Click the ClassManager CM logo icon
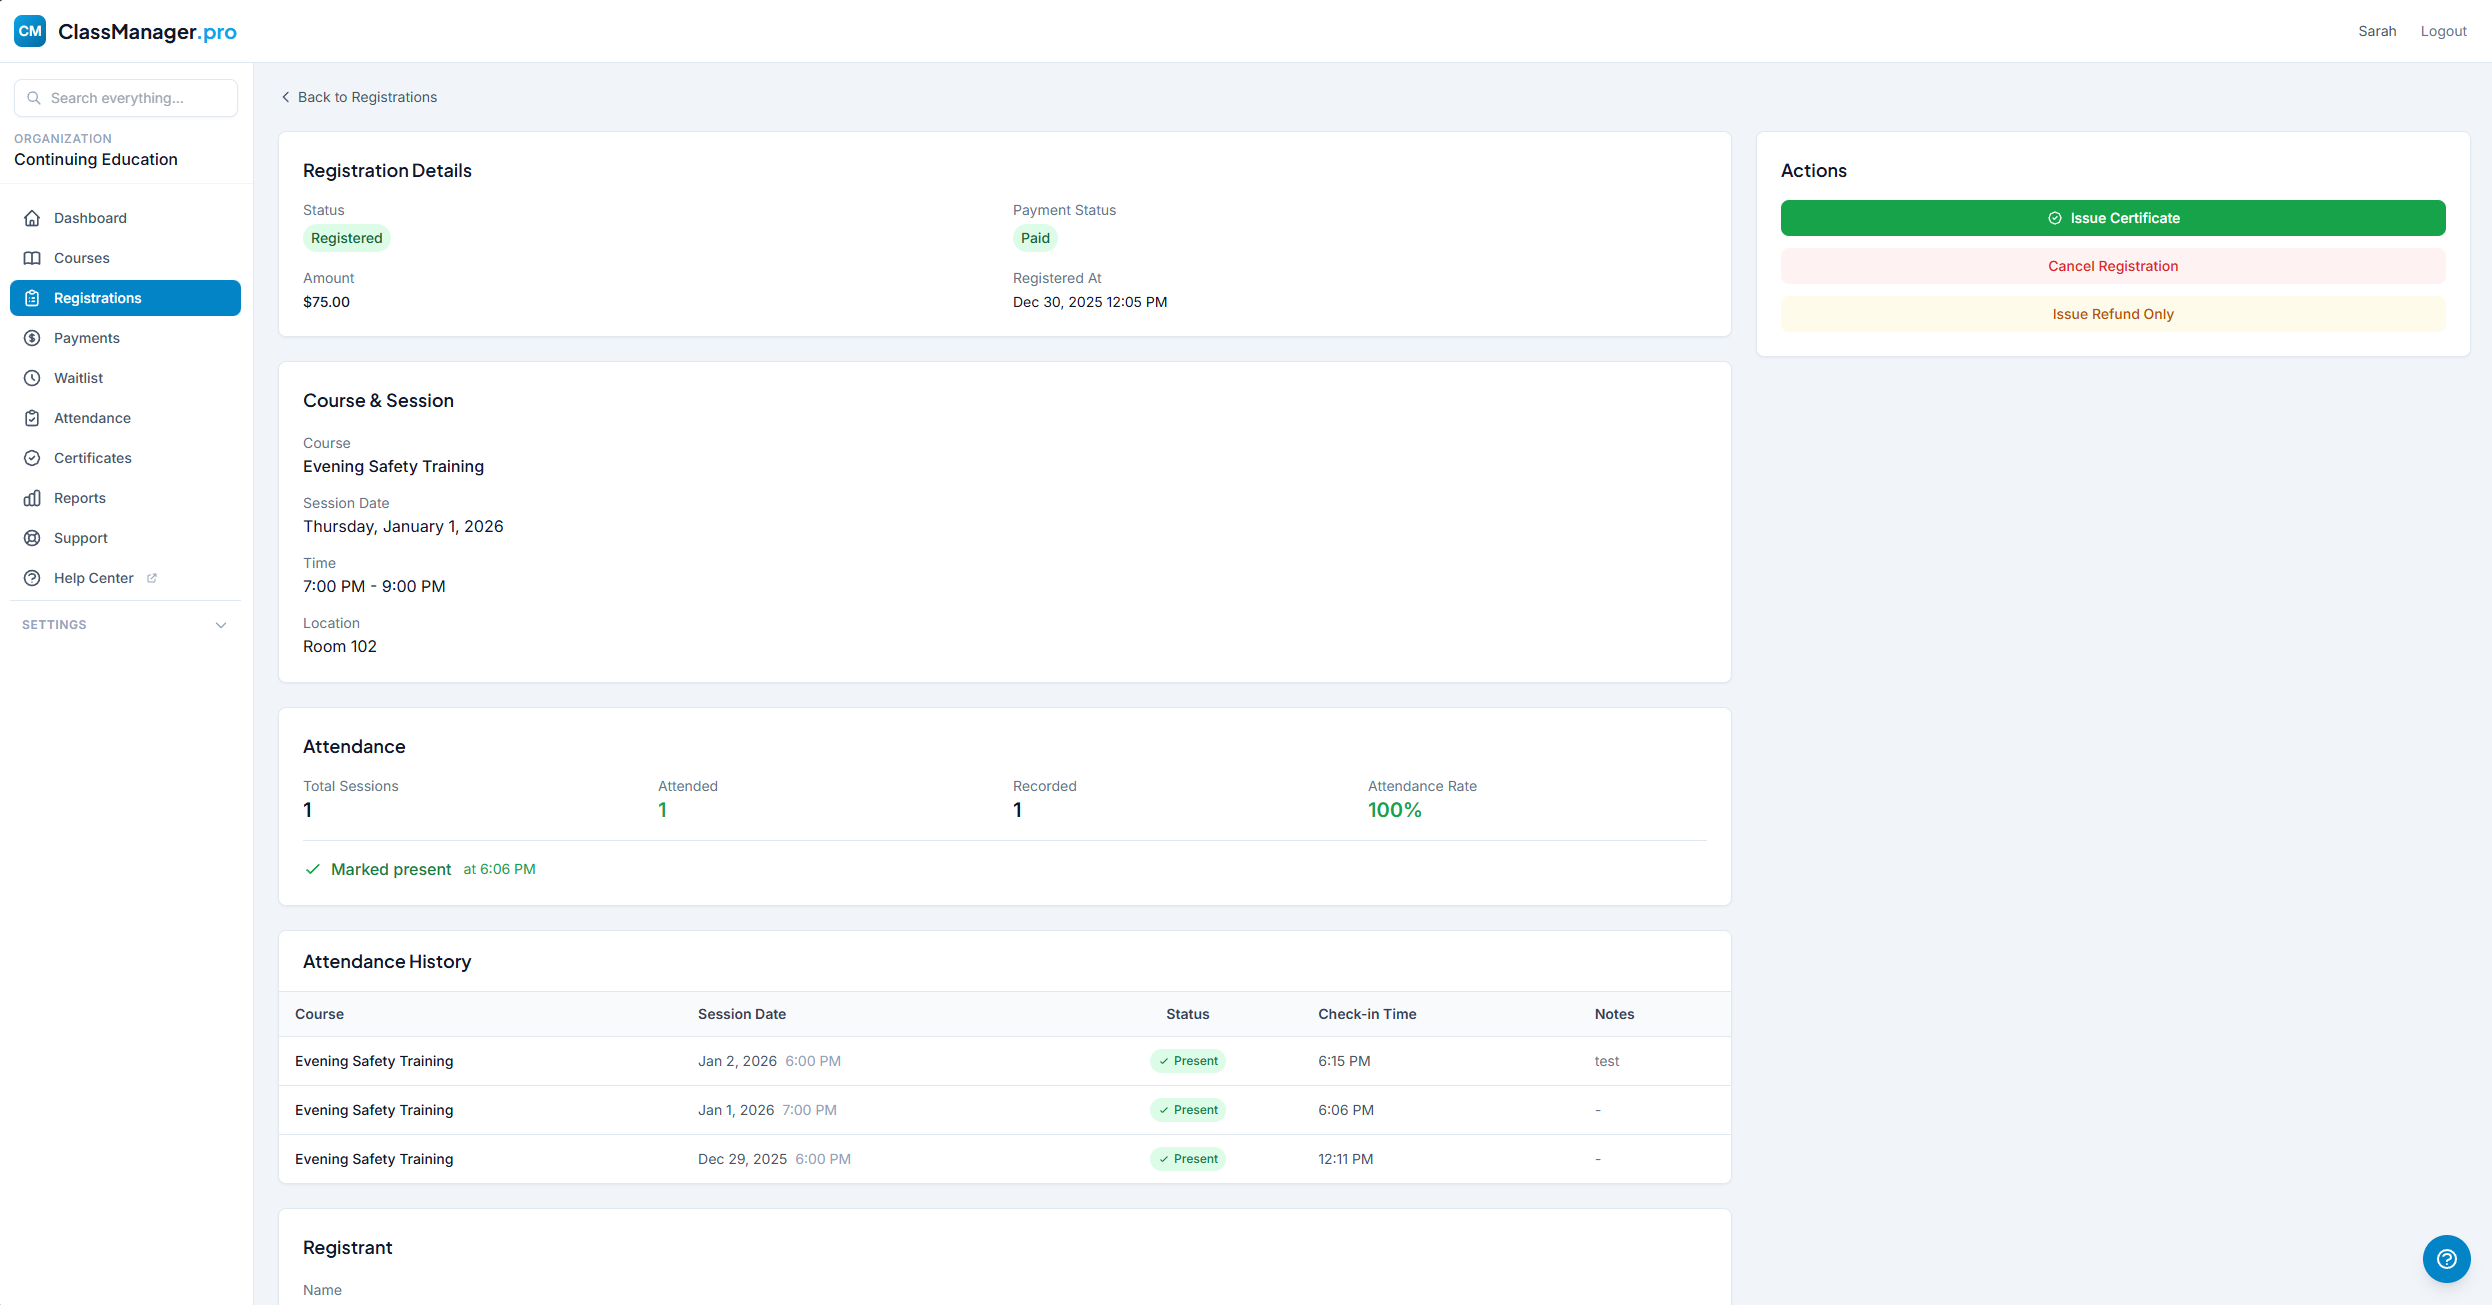Screen dimensions: 2492x1305 pos(30,31)
